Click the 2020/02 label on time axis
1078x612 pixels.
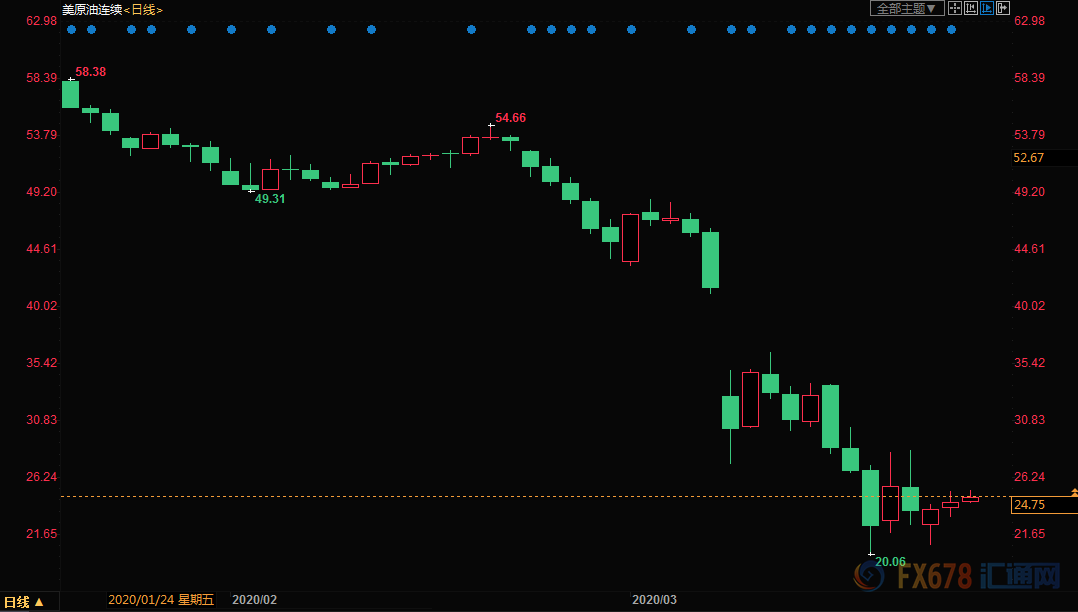coord(254,600)
